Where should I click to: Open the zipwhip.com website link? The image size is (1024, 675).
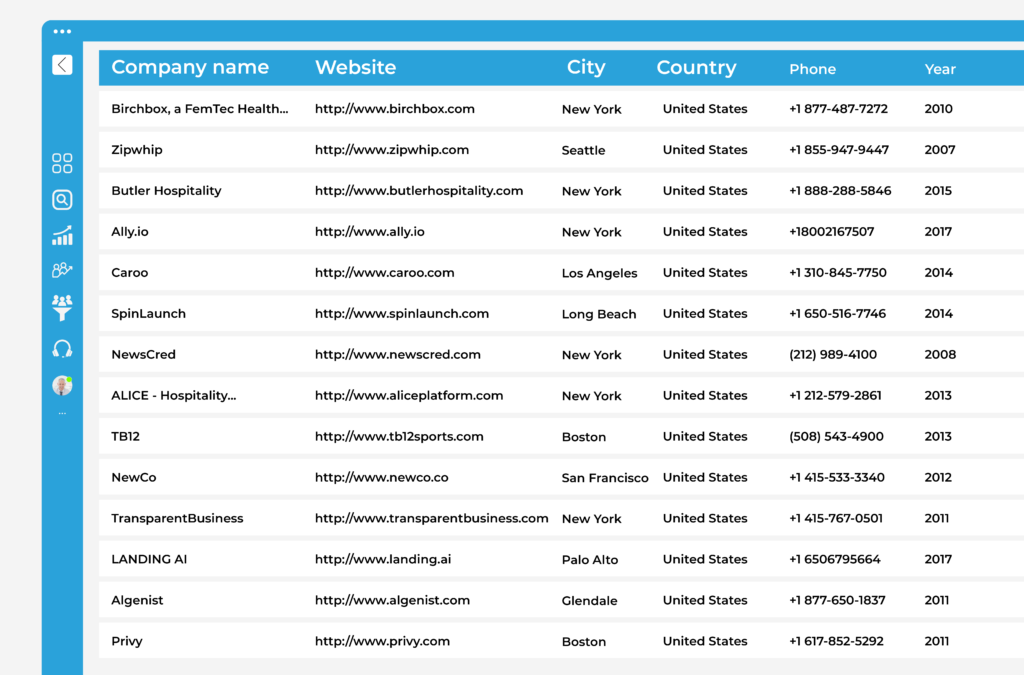(391, 150)
